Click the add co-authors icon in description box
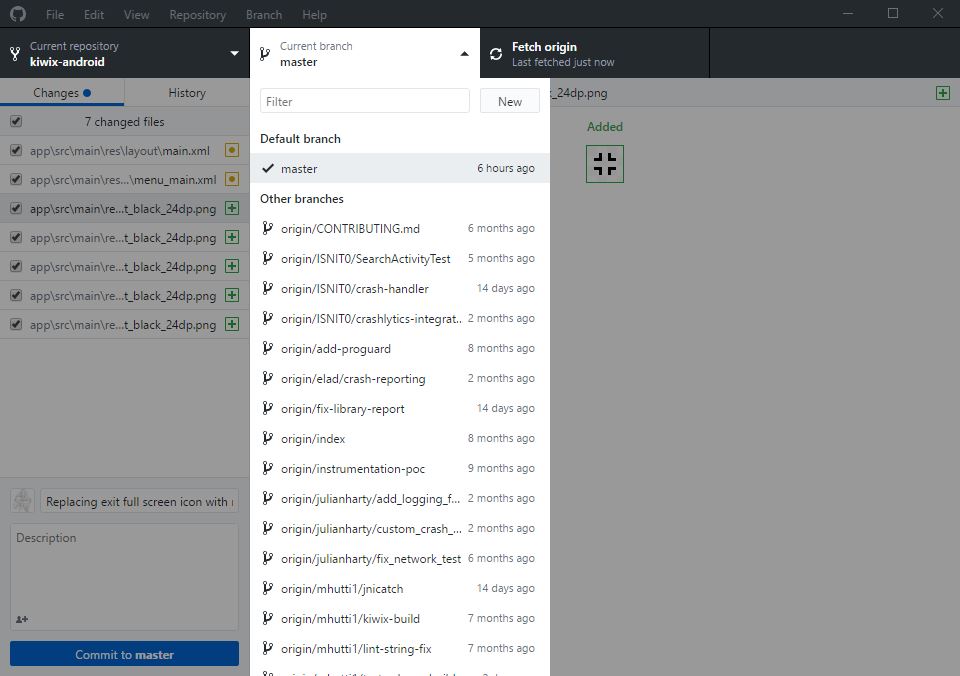Image resolution: width=960 pixels, height=676 pixels. pos(22,619)
